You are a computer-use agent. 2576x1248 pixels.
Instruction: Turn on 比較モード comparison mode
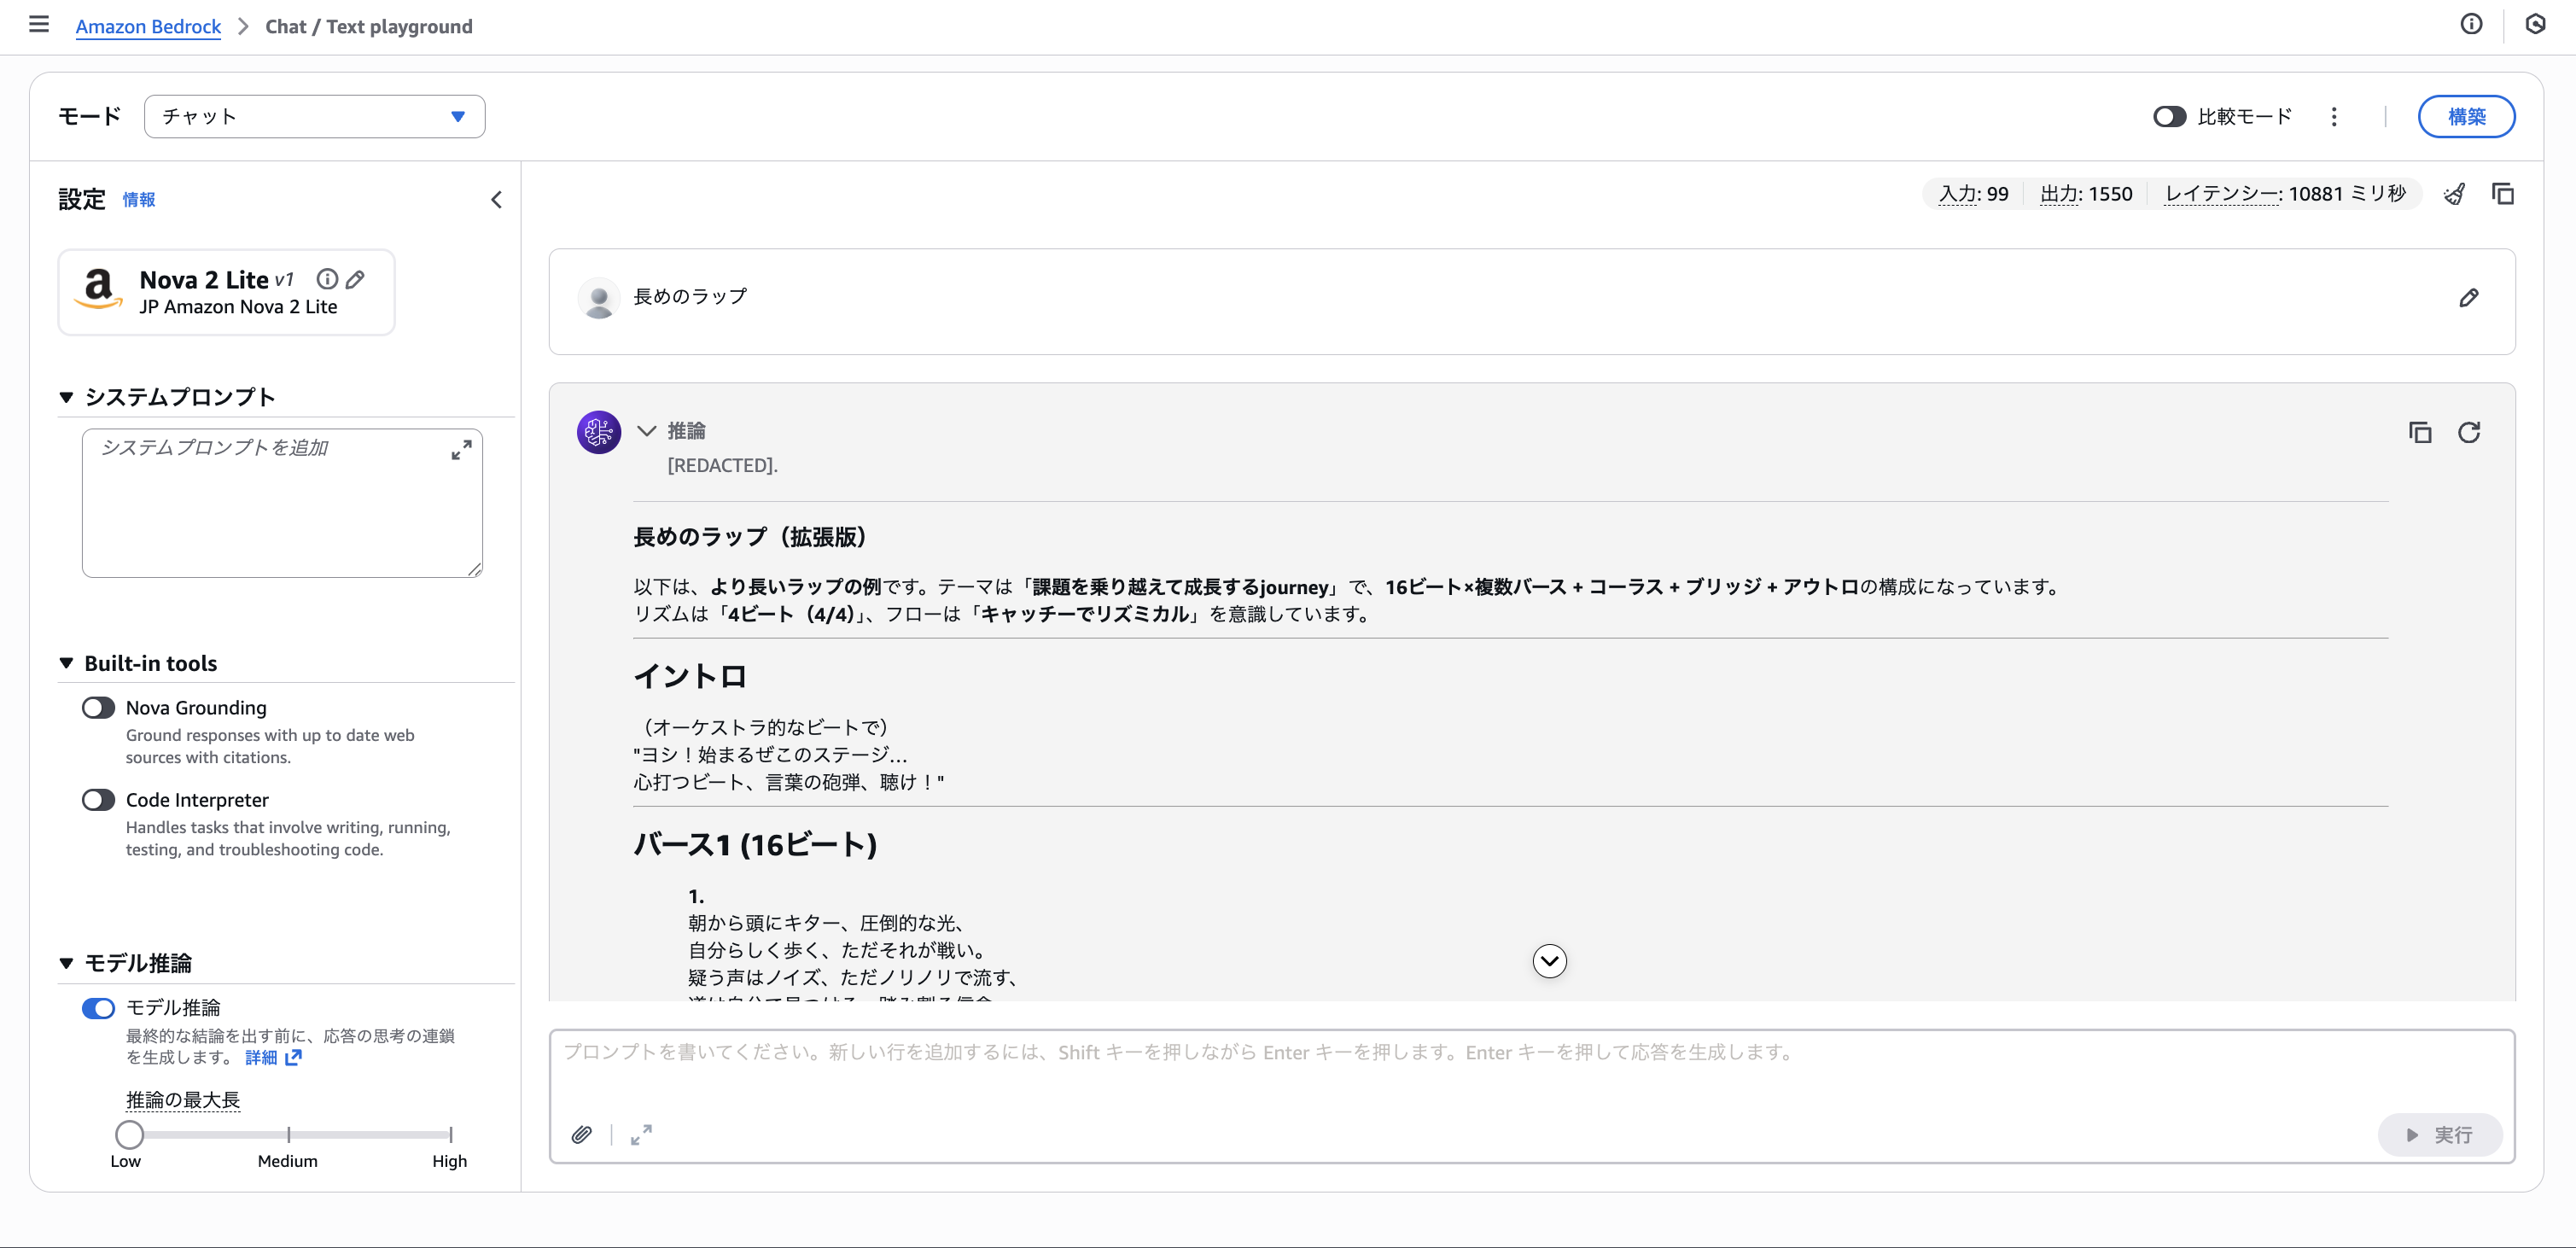pyautogui.click(x=2169, y=116)
